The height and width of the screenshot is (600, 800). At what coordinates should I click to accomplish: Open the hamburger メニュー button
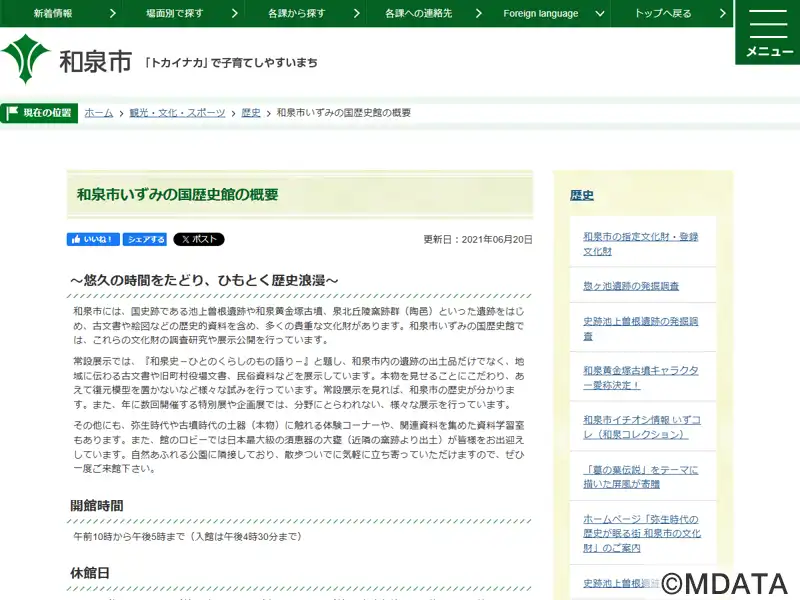coord(768,32)
